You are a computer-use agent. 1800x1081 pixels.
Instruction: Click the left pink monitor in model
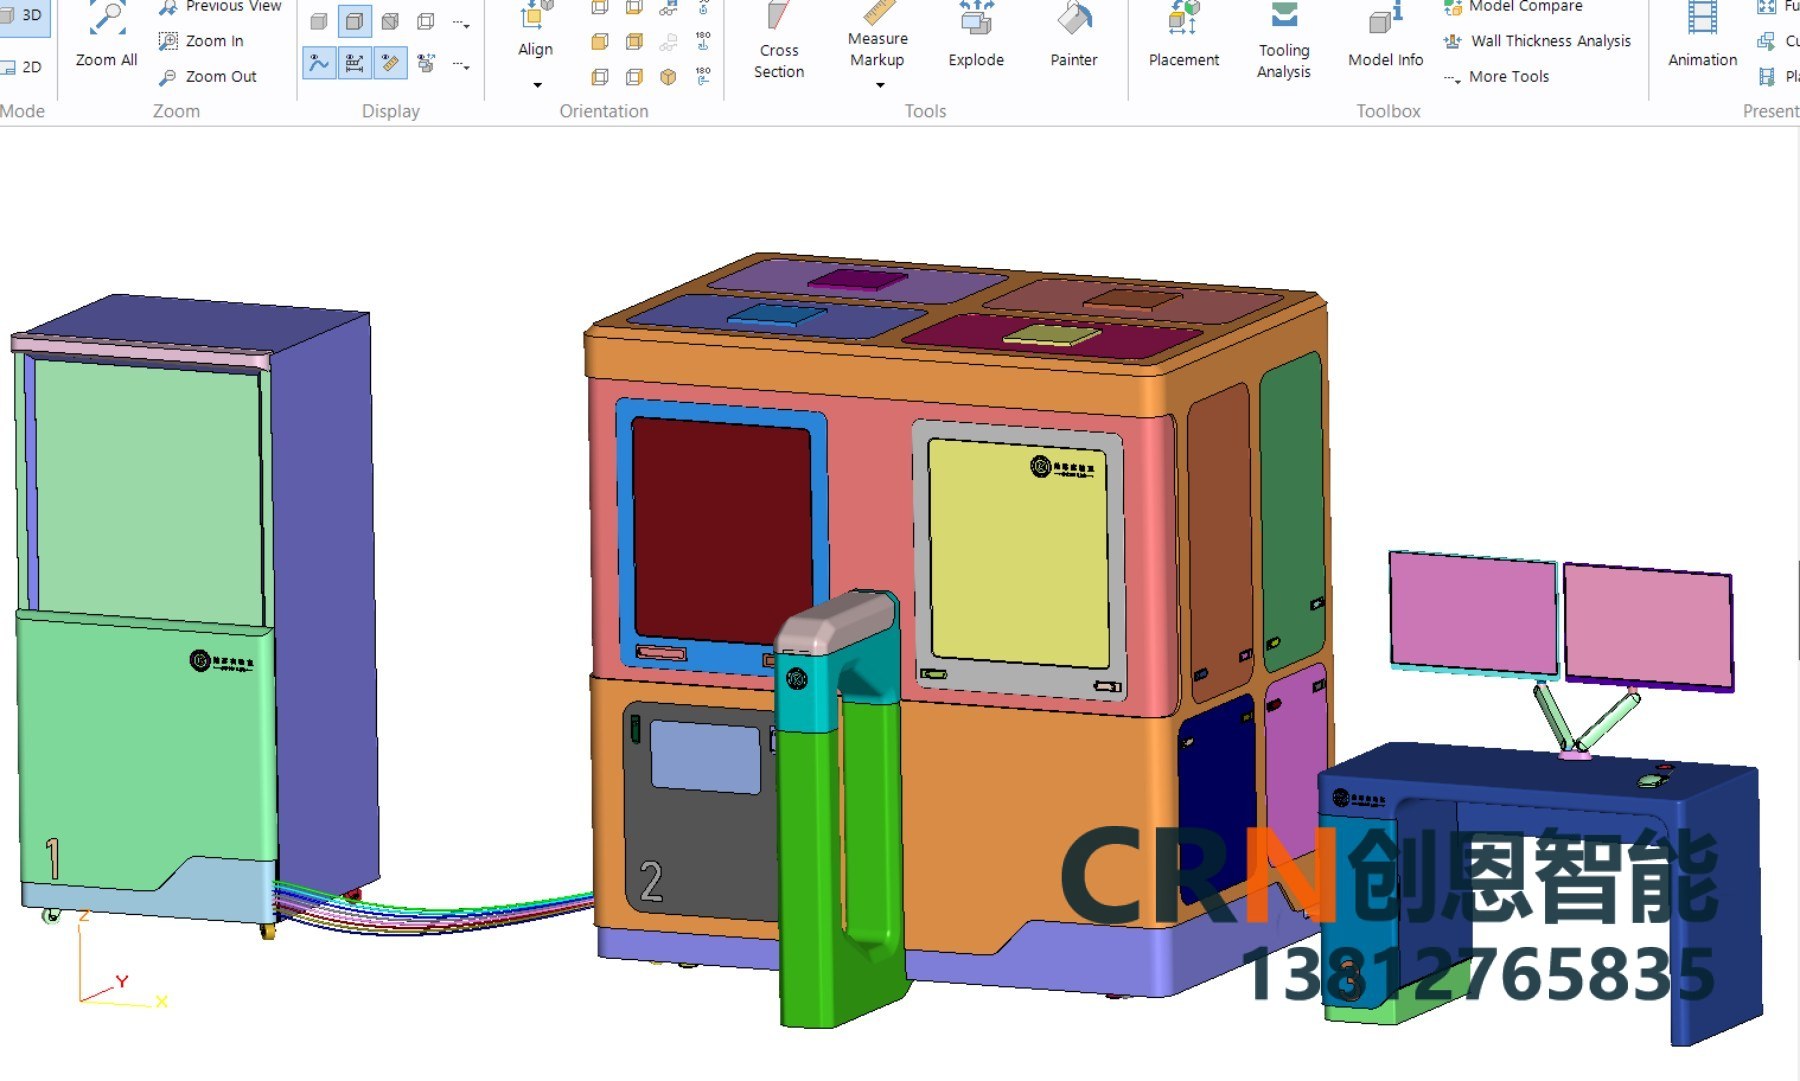(x=1473, y=612)
